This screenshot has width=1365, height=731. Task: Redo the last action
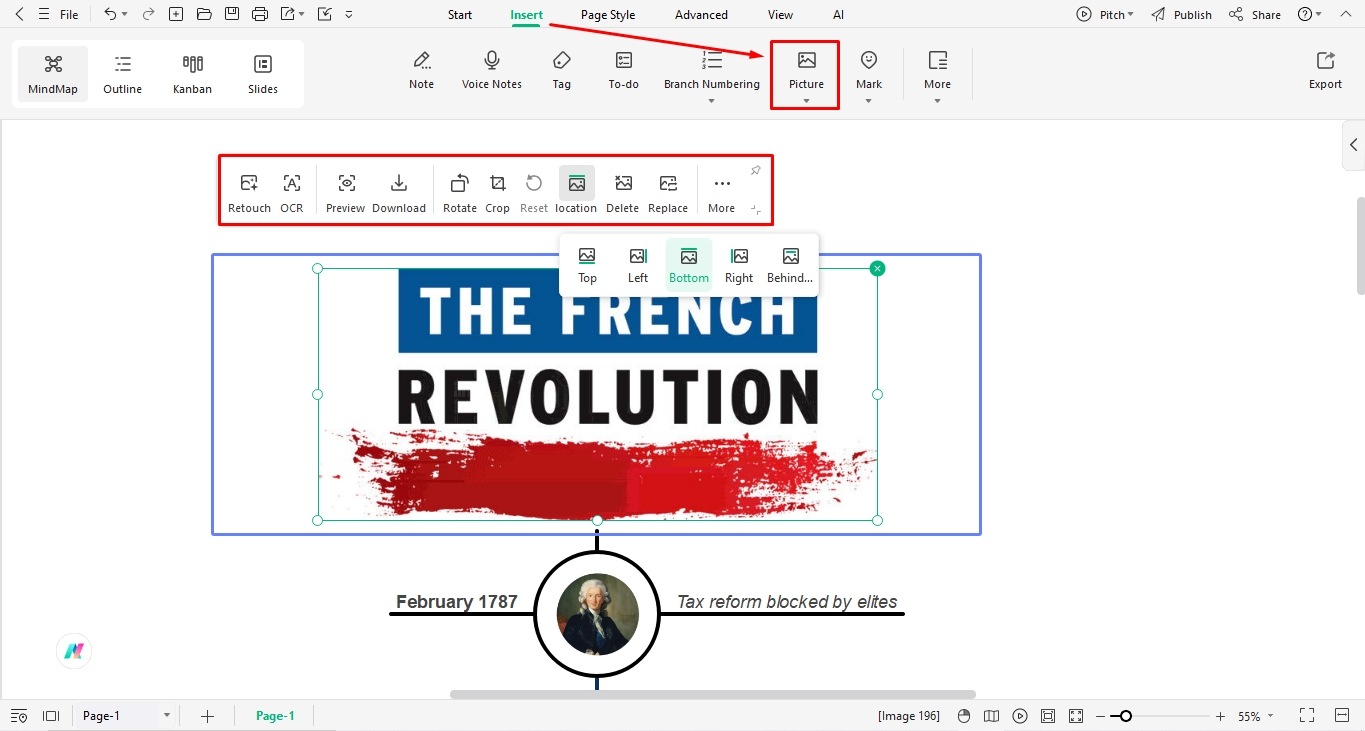tap(148, 14)
